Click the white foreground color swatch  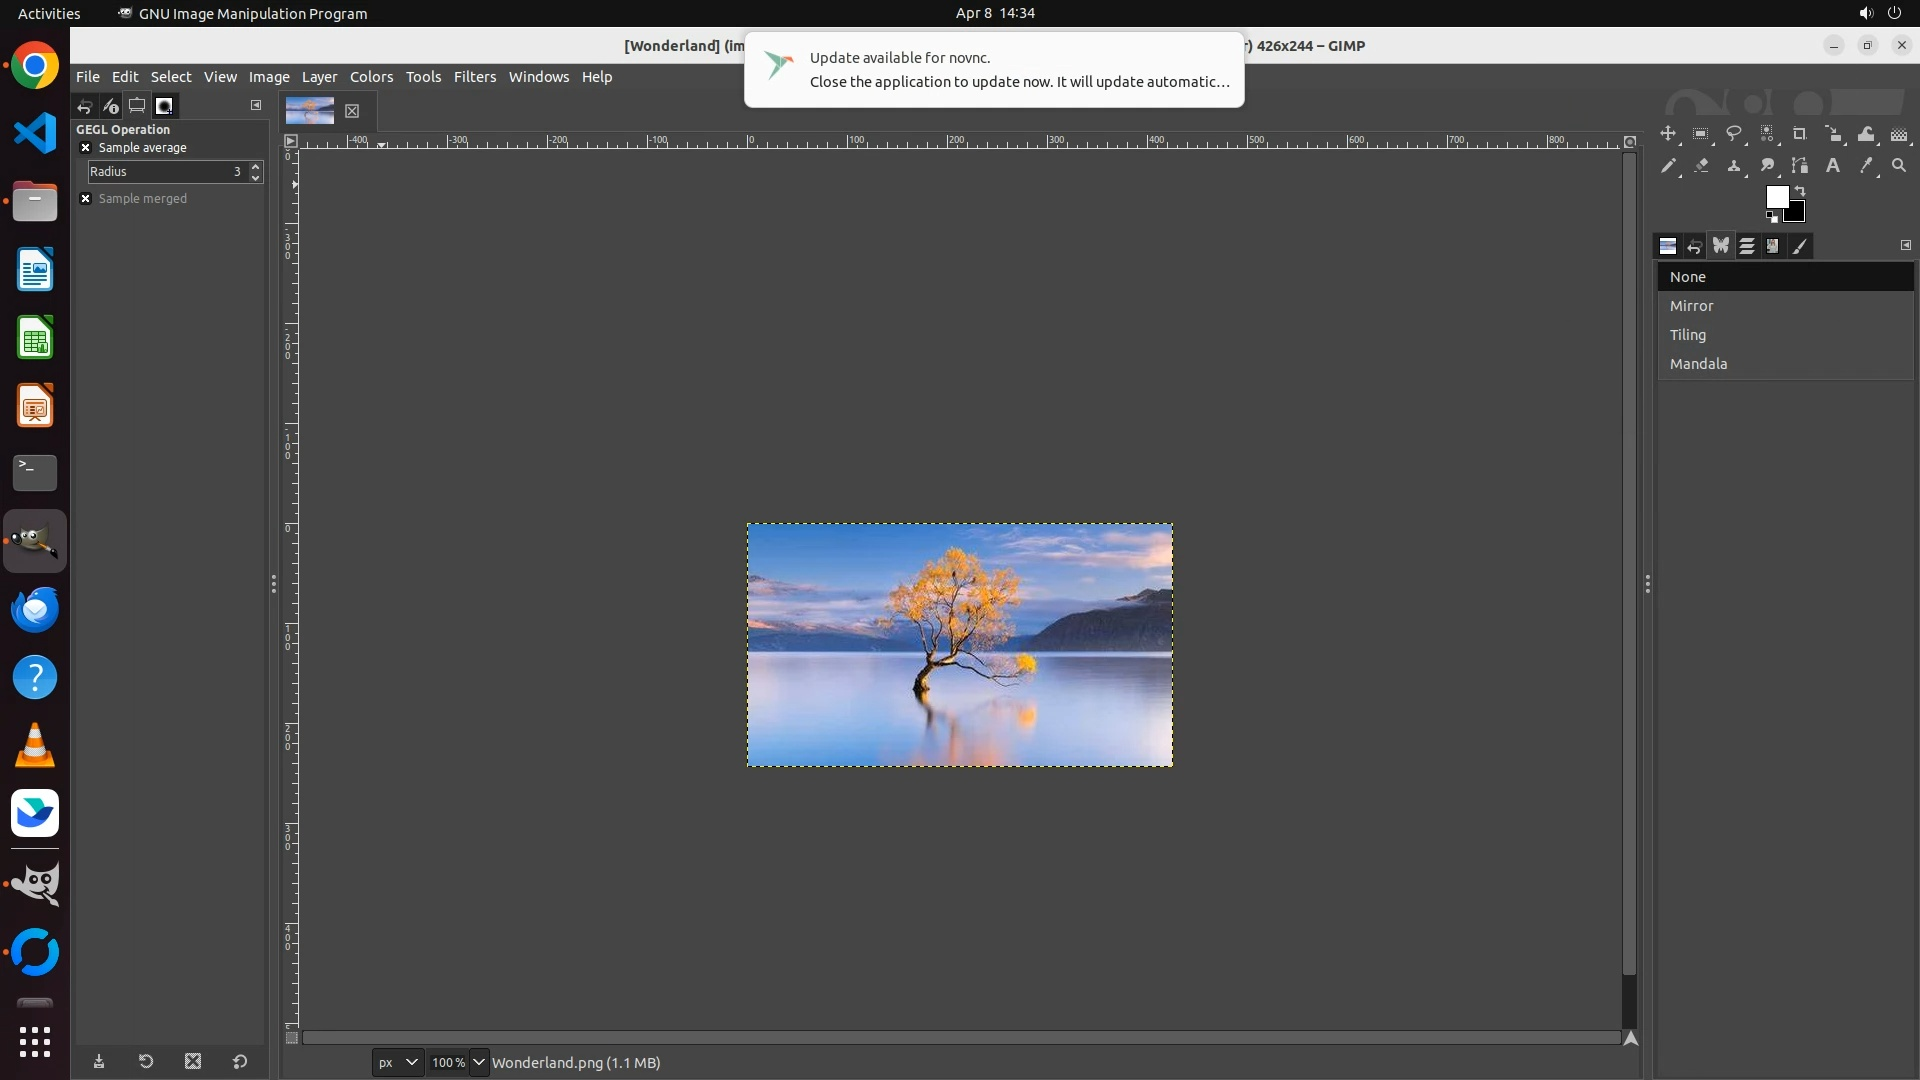point(1776,196)
